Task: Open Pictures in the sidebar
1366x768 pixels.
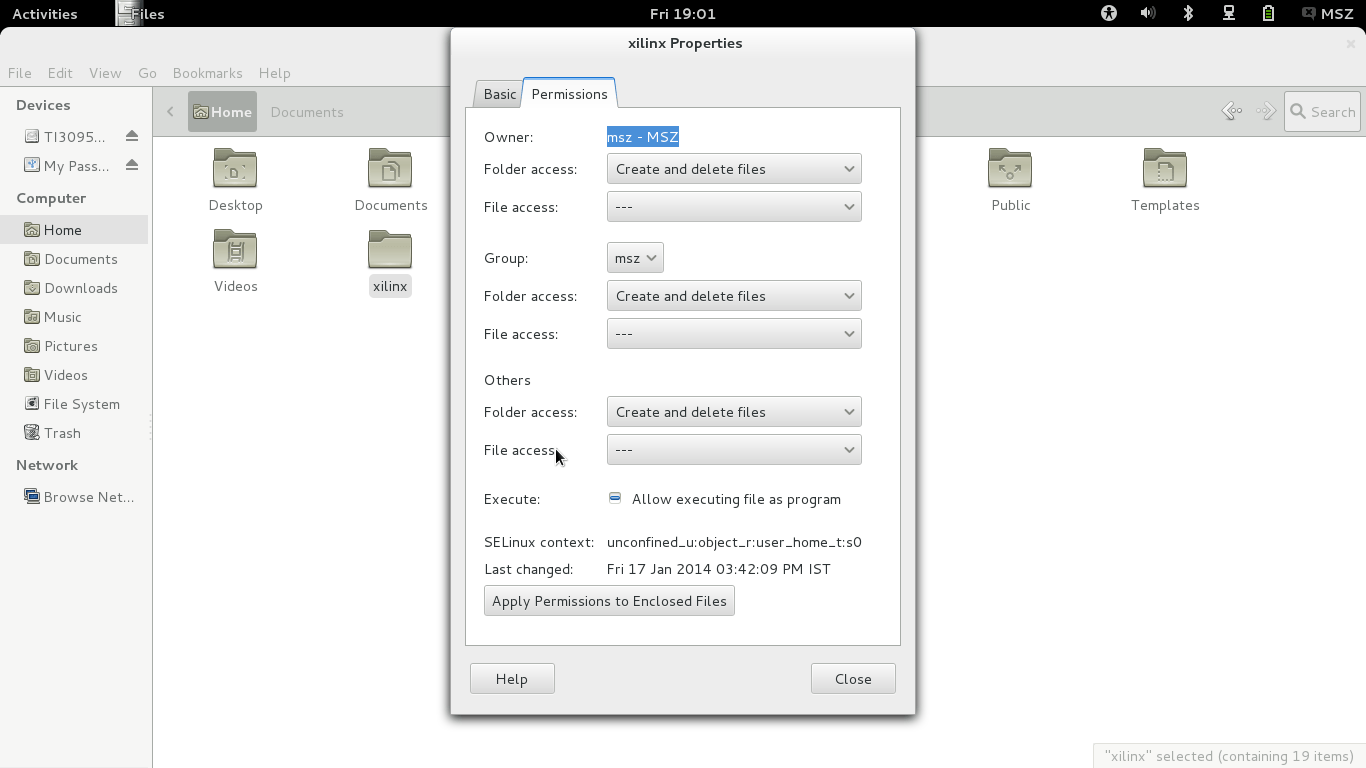Action: pos(74,346)
